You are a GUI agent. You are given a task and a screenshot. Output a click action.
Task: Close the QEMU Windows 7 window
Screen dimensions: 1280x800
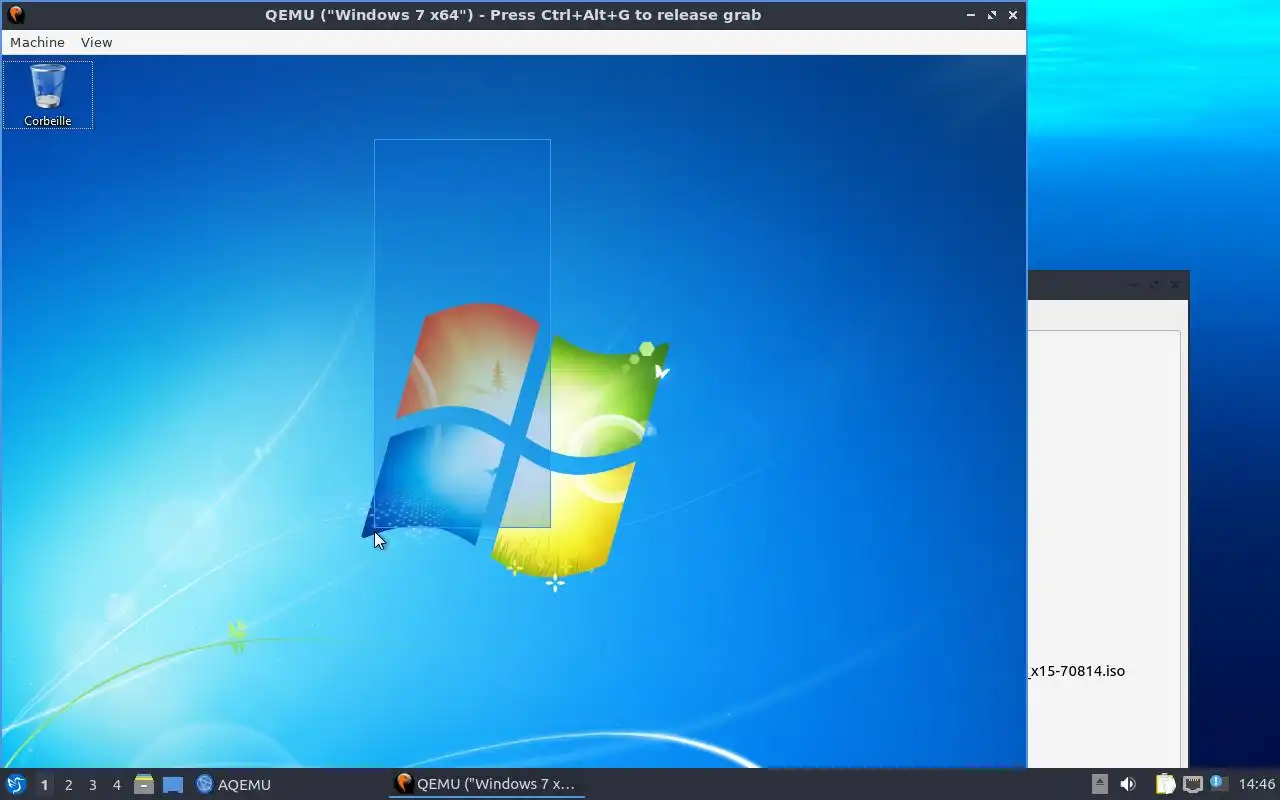(x=1013, y=15)
